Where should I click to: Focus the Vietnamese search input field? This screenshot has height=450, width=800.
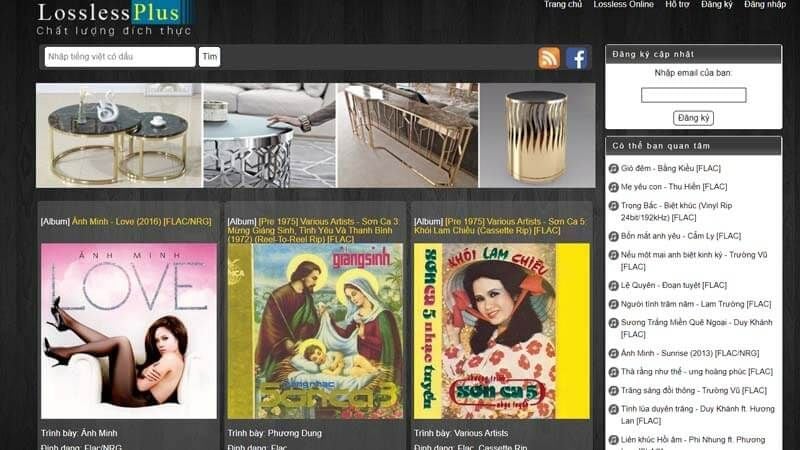click(x=120, y=57)
